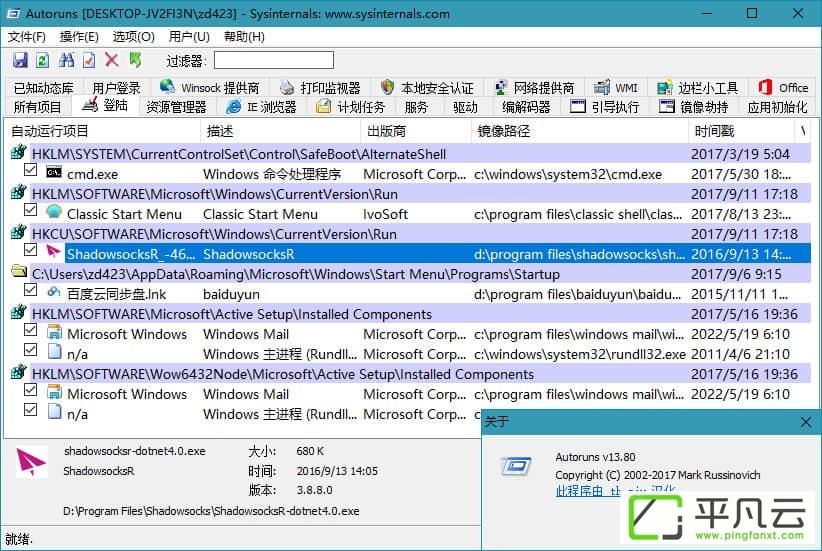The image size is (822, 551).
Task: Sort by the 时间戳 column header
Action: tap(740, 131)
